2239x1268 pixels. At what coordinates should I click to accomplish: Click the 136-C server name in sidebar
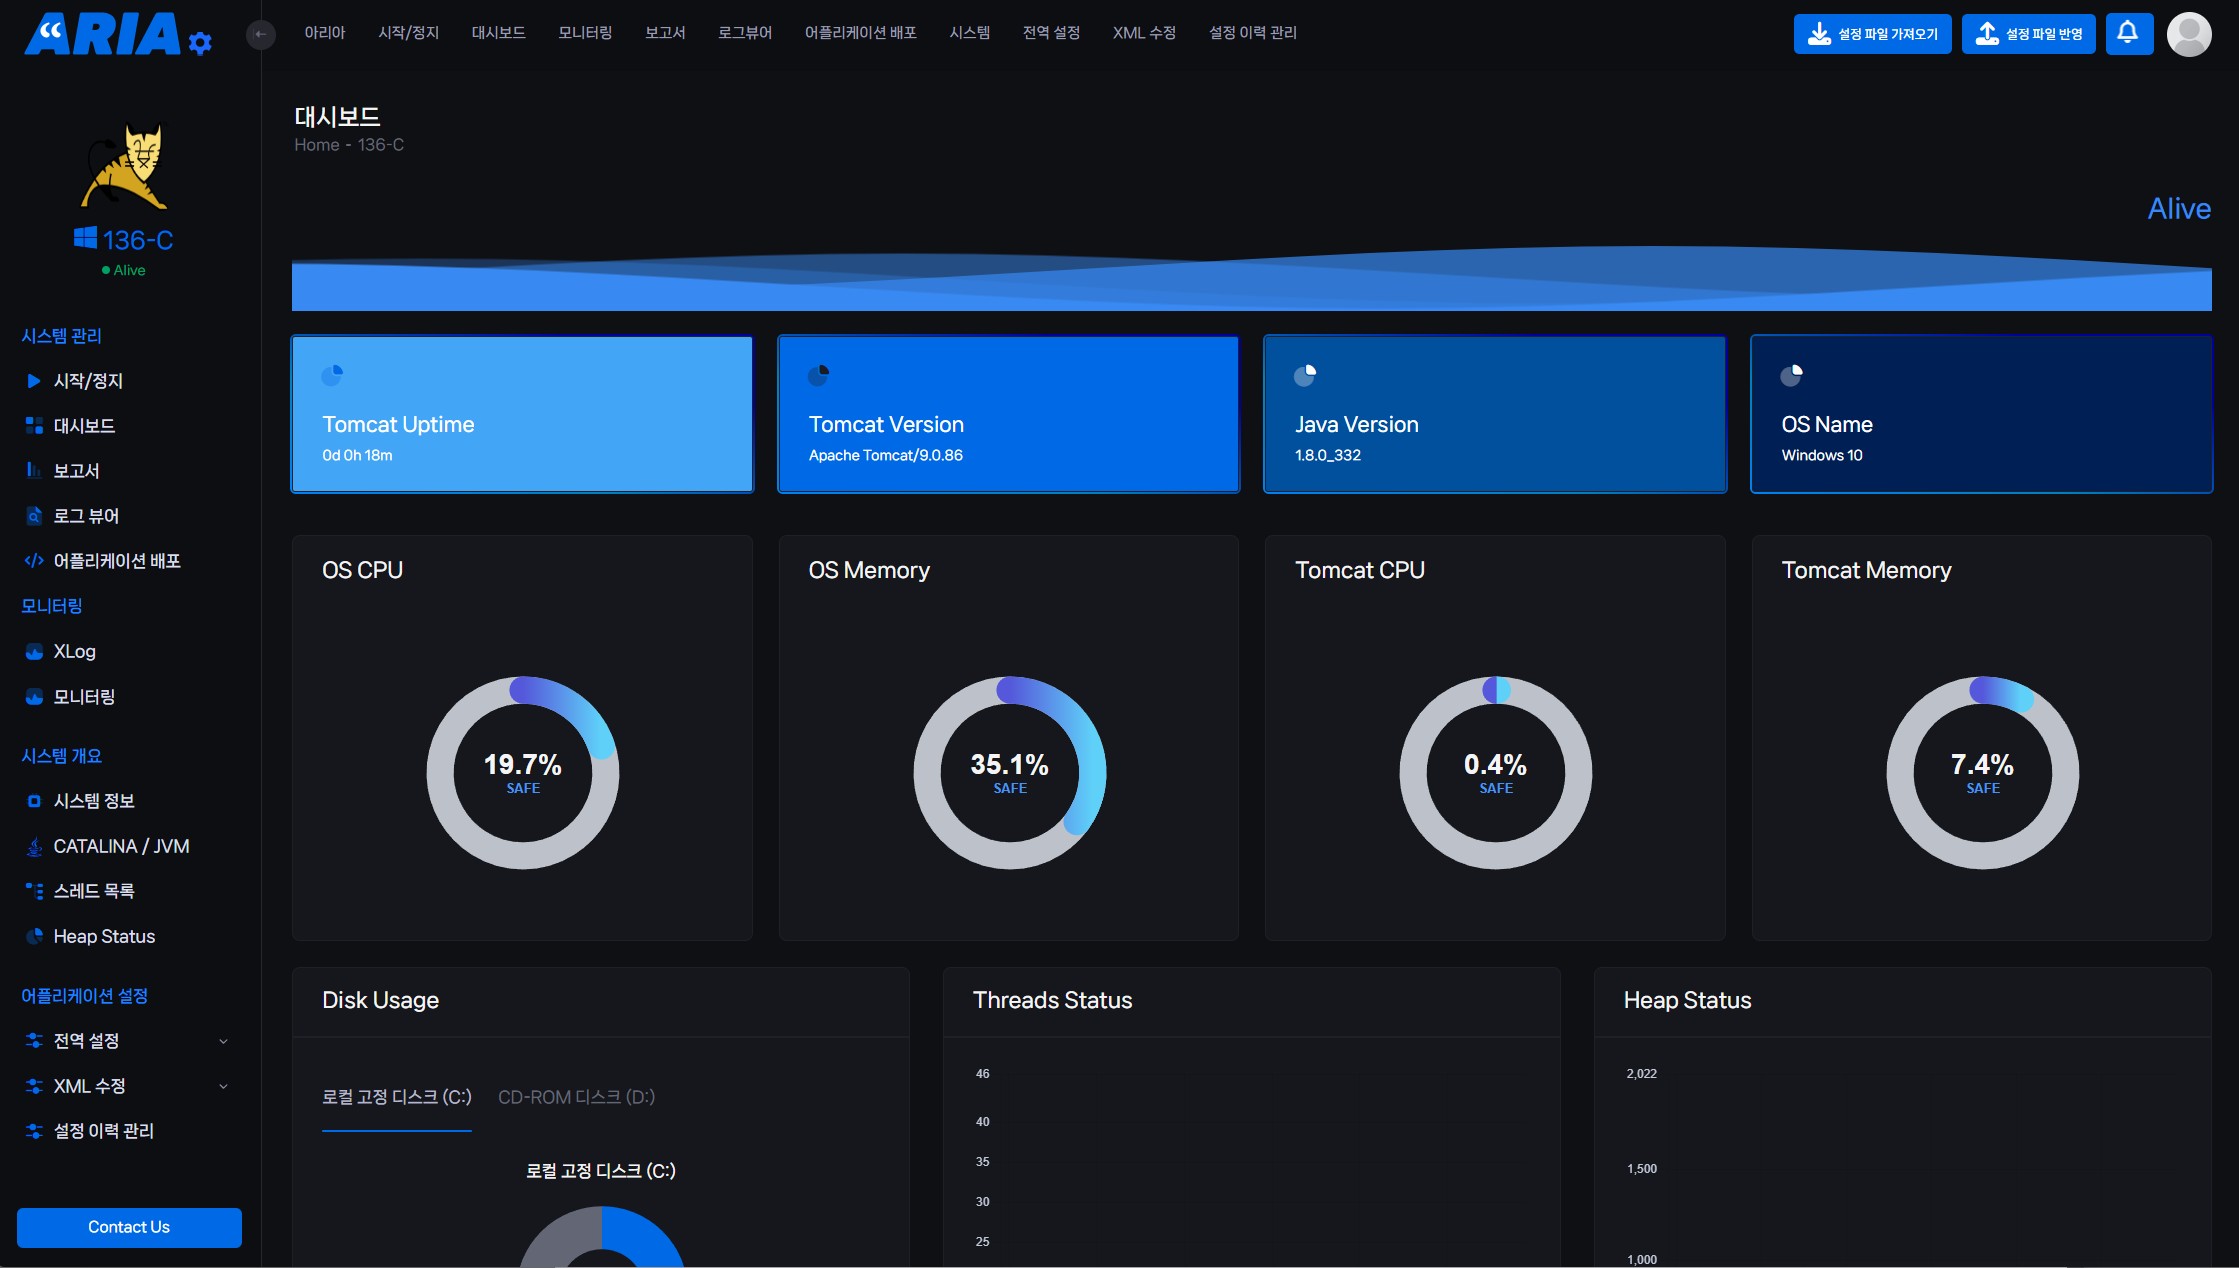click(138, 240)
